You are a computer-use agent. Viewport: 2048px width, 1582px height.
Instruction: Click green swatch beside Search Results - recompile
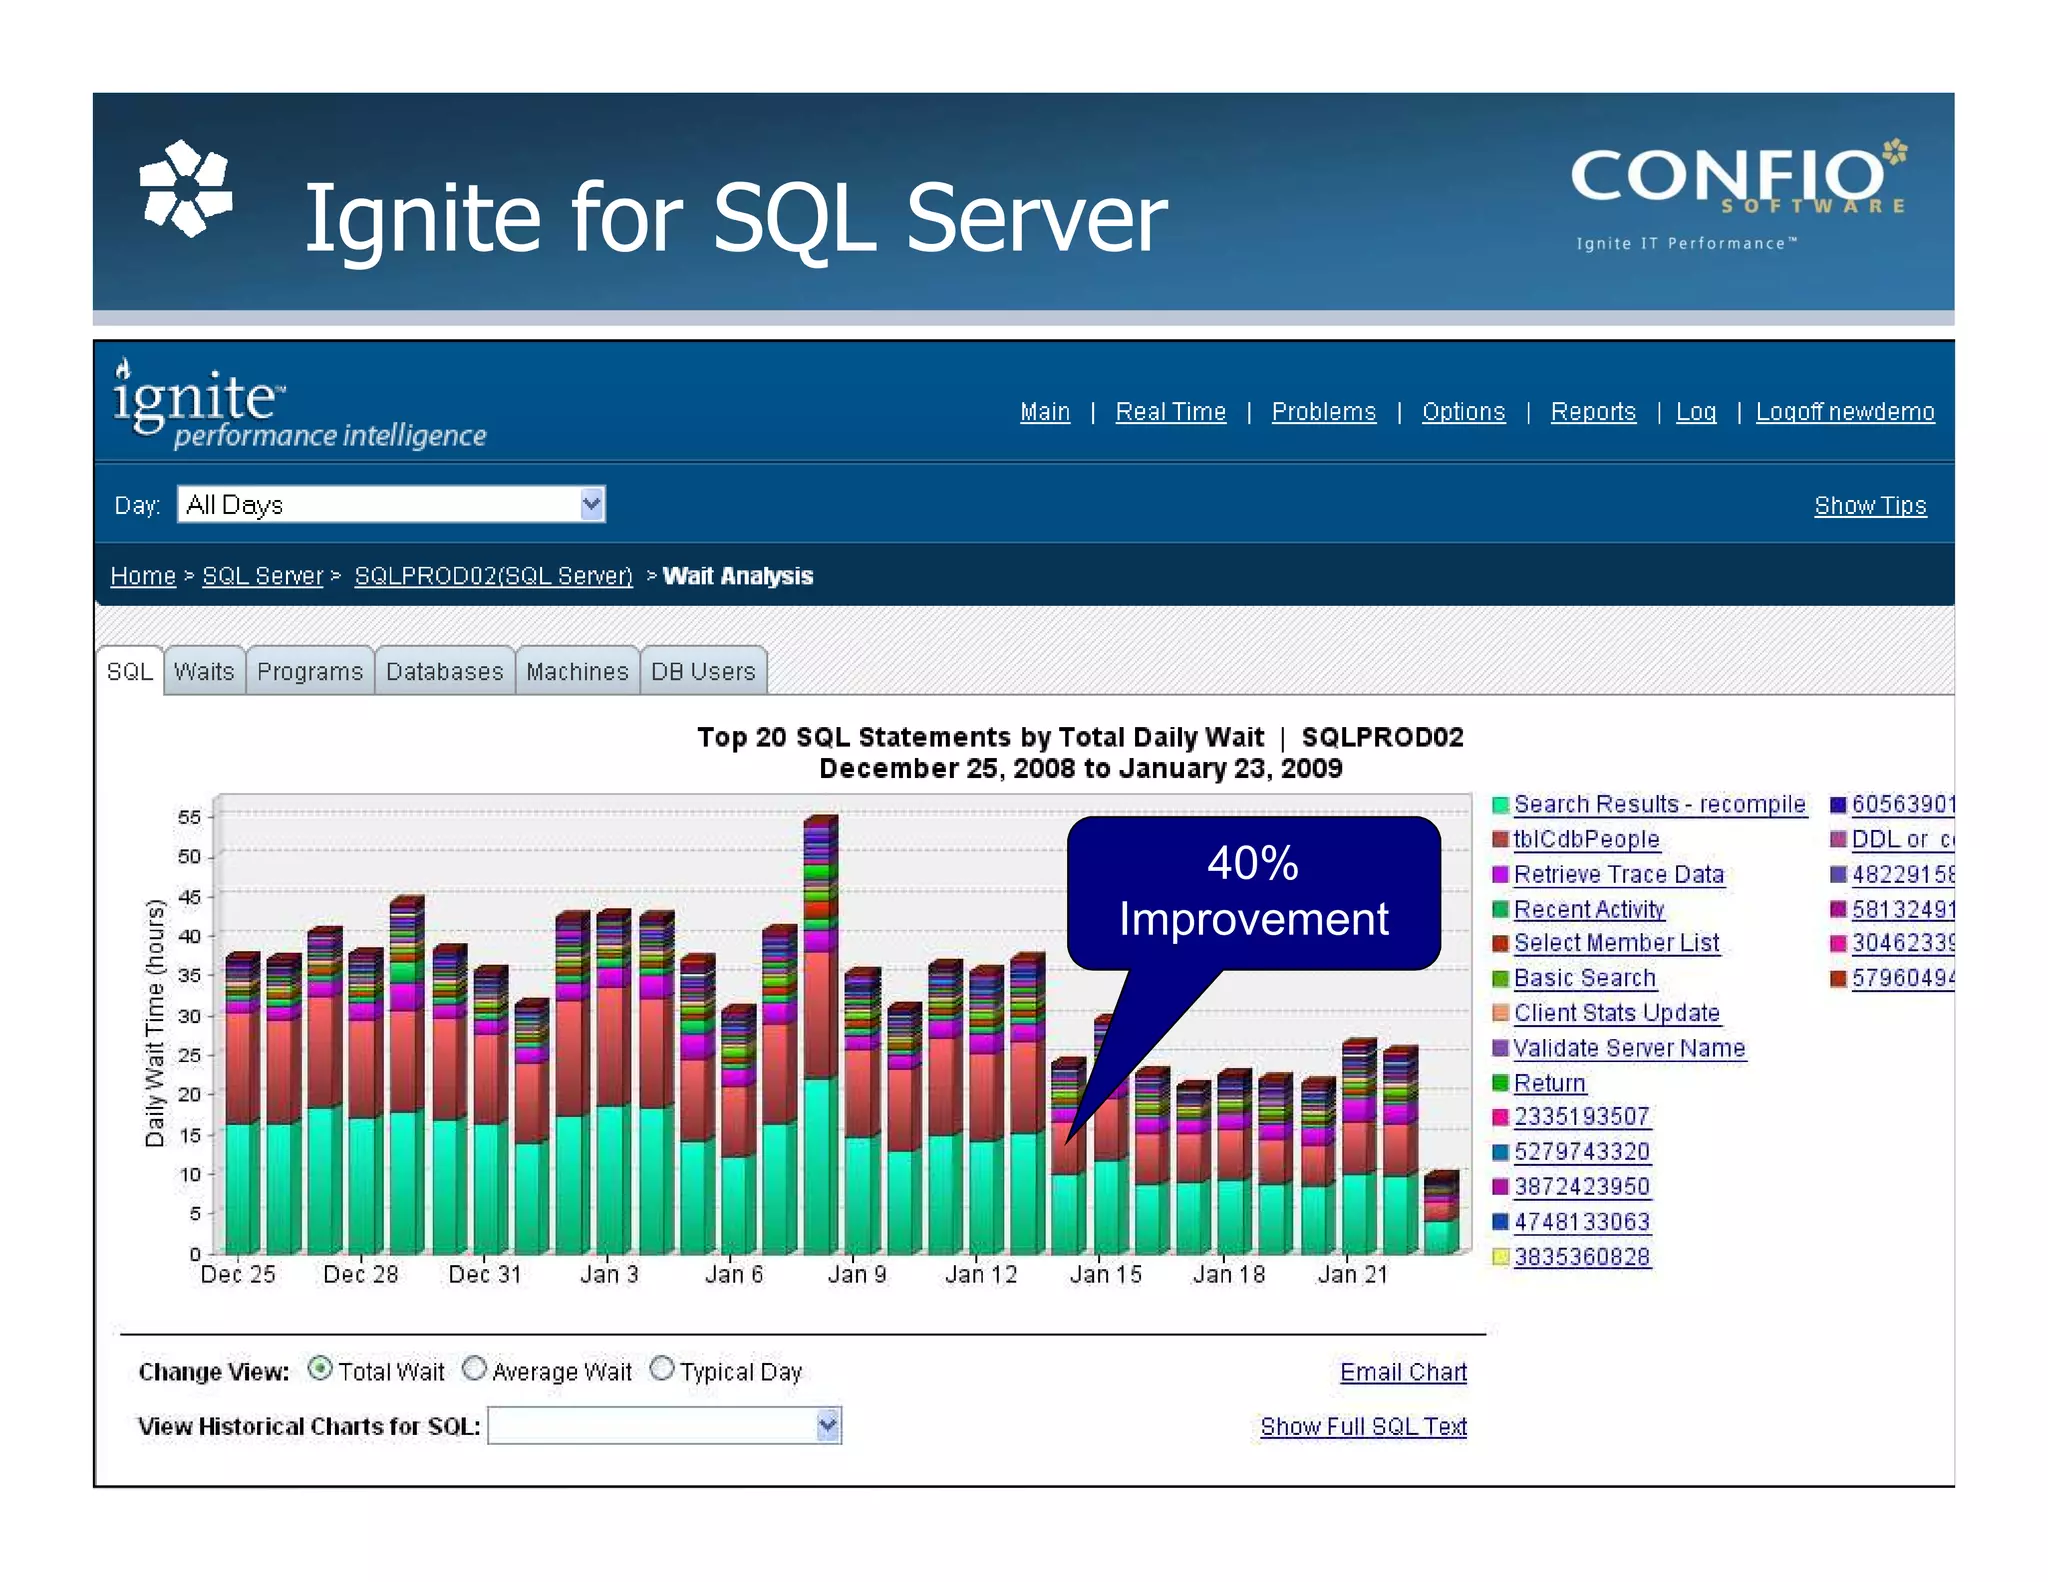pyautogui.click(x=1500, y=805)
